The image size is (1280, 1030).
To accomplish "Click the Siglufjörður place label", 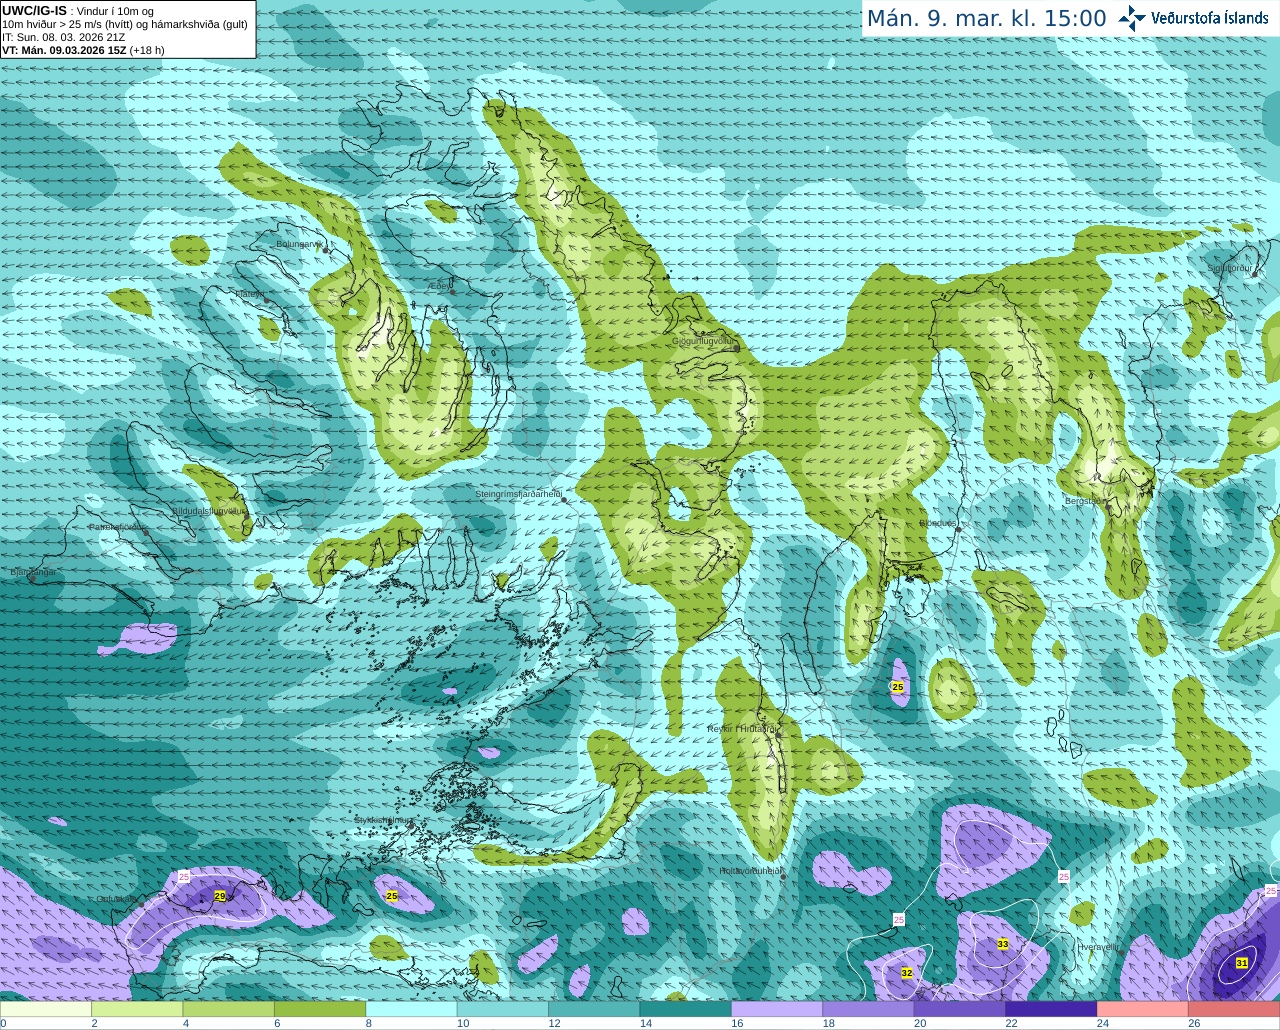I will point(1230,268).
